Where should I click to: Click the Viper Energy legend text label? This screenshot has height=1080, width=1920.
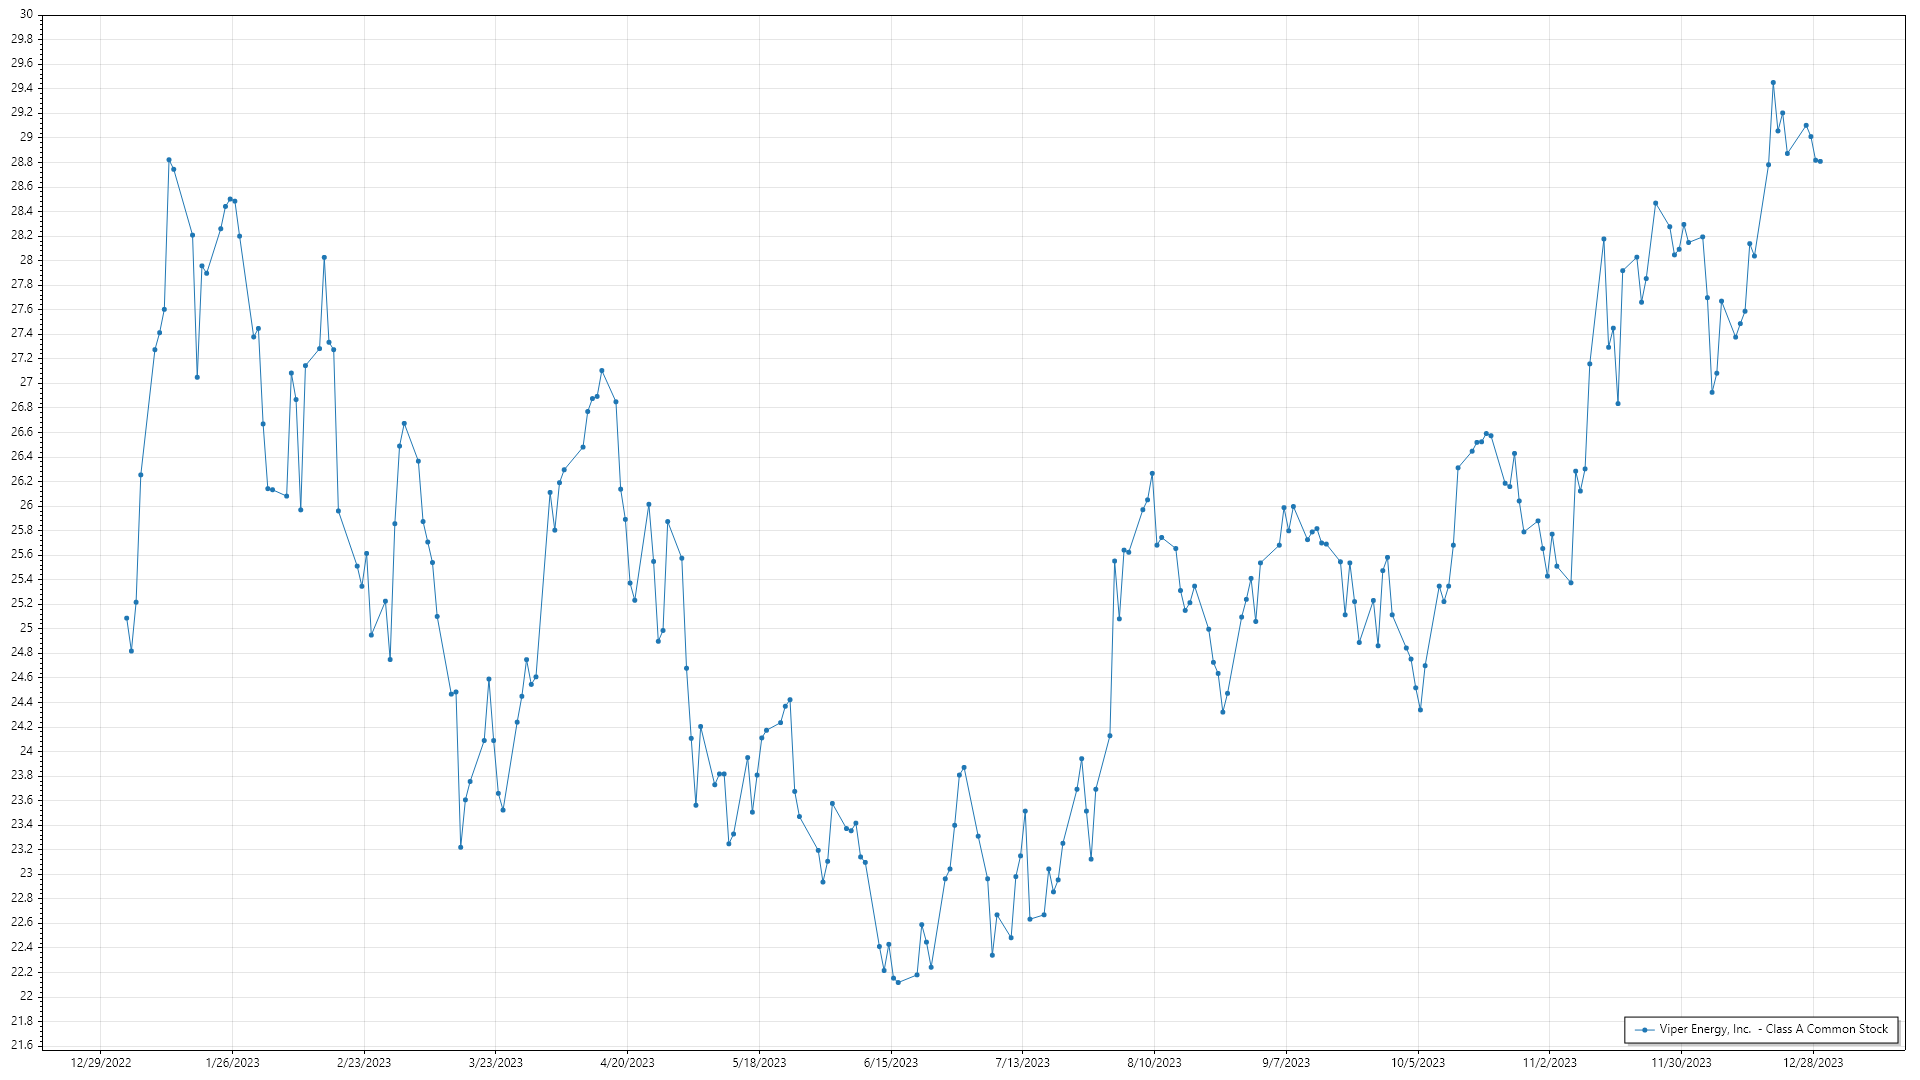click(1774, 1029)
